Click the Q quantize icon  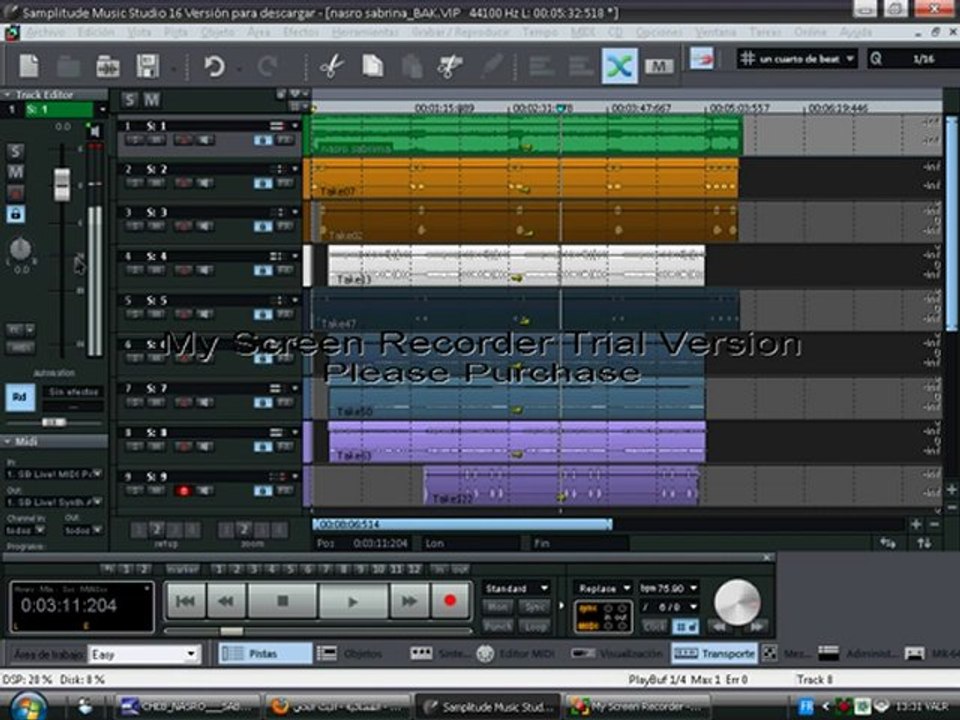click(x=876, y=59)
